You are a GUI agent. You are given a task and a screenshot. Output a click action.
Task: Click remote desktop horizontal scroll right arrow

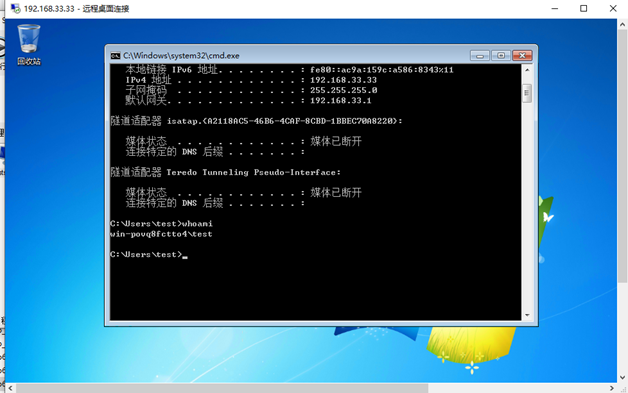(x=612, y=388)
